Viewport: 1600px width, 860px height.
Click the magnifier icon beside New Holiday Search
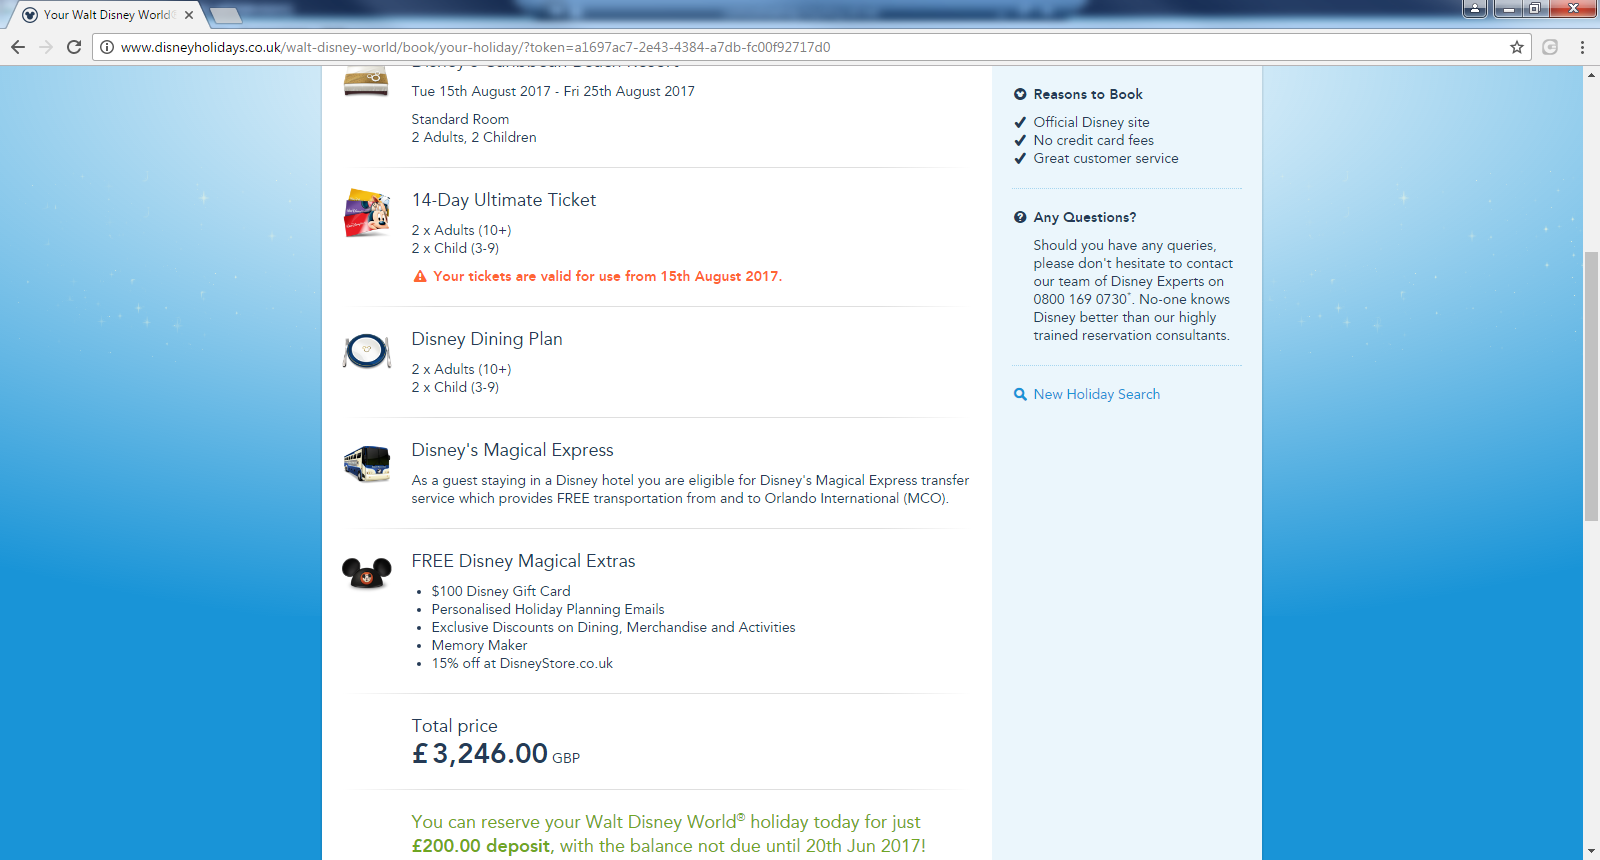point(1020,394)
